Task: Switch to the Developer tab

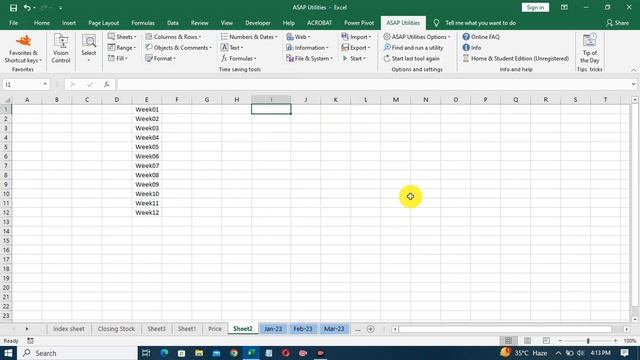Action: [x=258, y=23]
